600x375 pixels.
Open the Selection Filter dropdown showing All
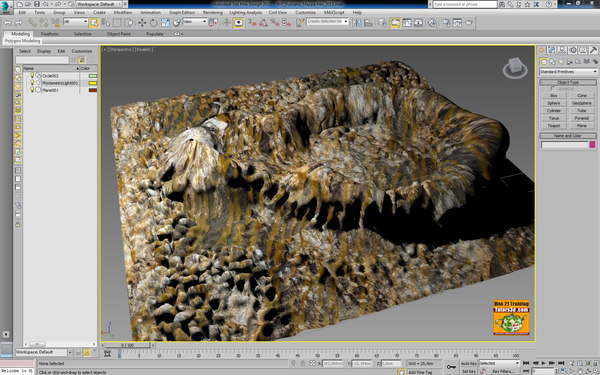tap(75, 22)
